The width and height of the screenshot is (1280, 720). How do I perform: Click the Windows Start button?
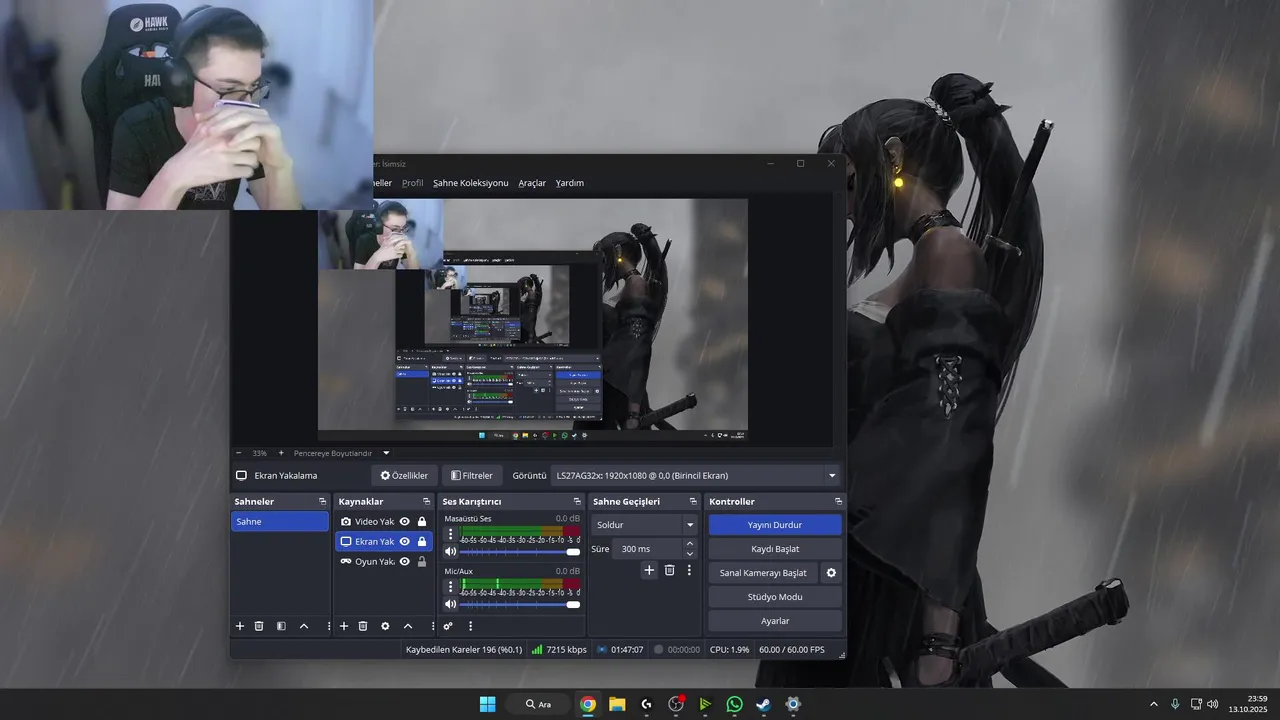[487, 704]
